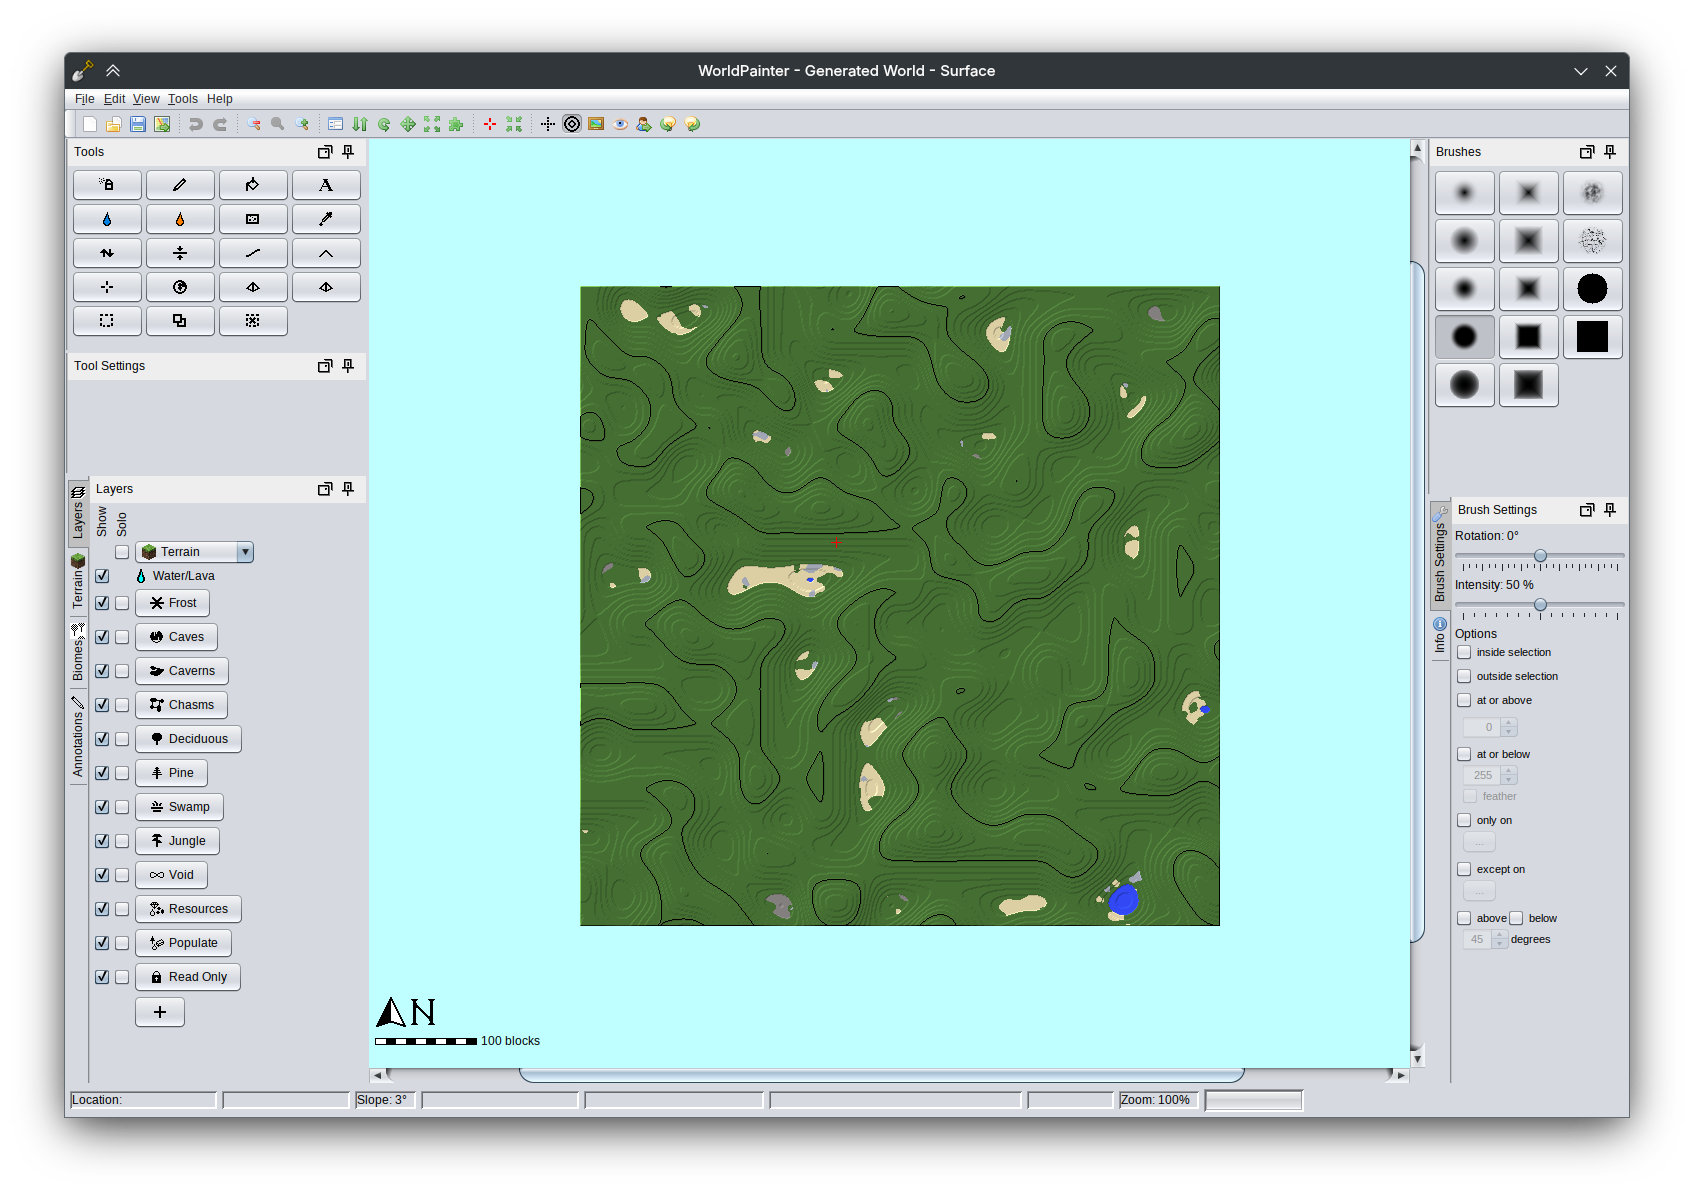Click the green rotate world icon
The width and height of the screenshot is (1694, 1194).
[x=384, y=124]
